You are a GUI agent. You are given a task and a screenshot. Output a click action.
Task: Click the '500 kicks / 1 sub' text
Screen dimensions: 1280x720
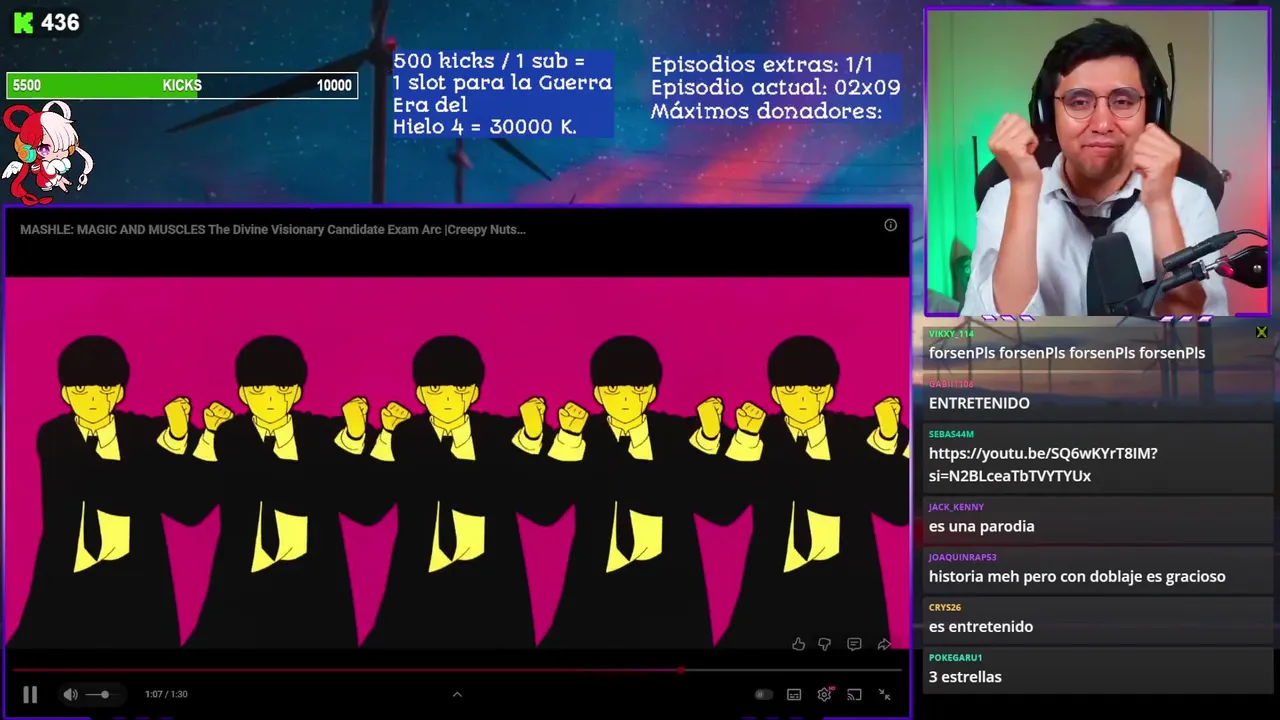tap(489, 62)
